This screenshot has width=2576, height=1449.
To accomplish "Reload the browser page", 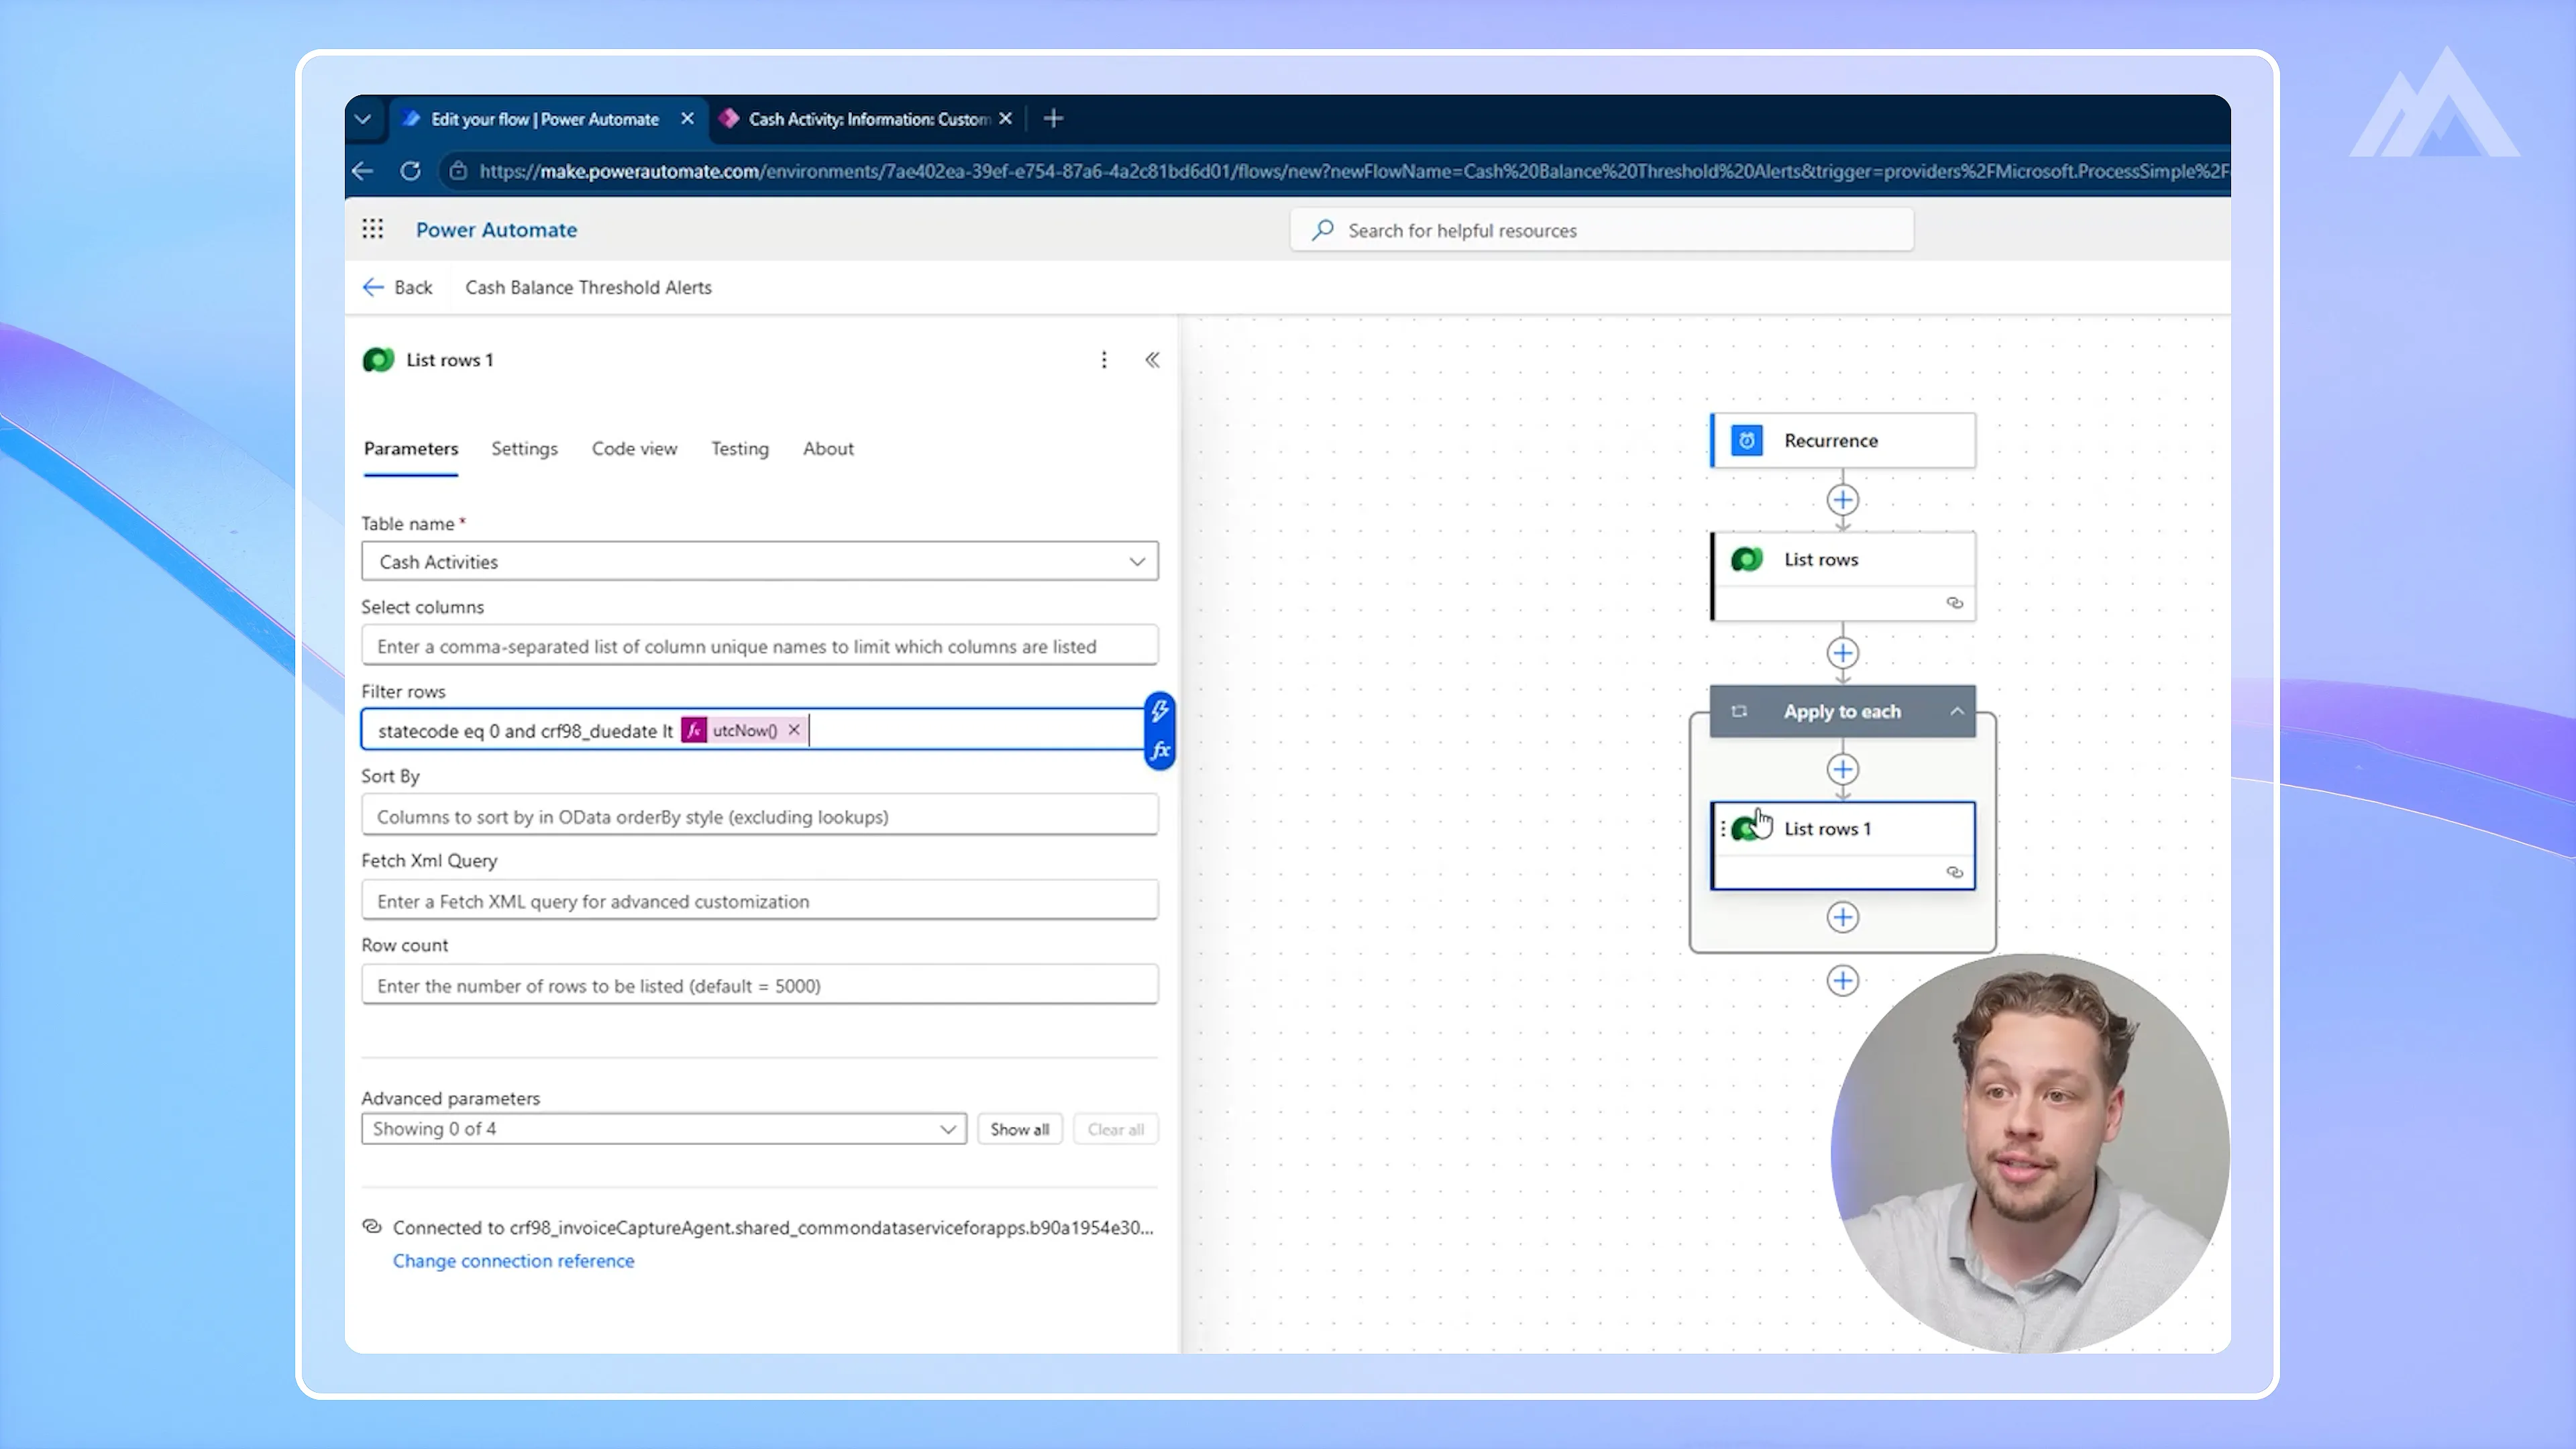I will coord(410,171).
